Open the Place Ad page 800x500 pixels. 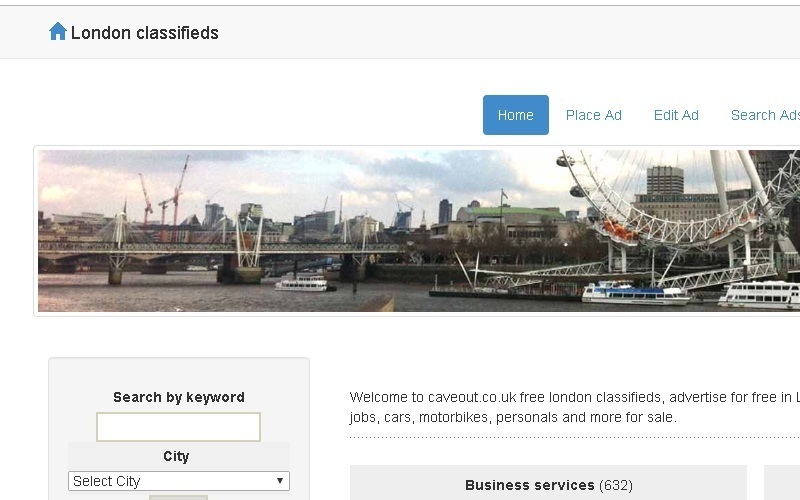coord(593,115)
